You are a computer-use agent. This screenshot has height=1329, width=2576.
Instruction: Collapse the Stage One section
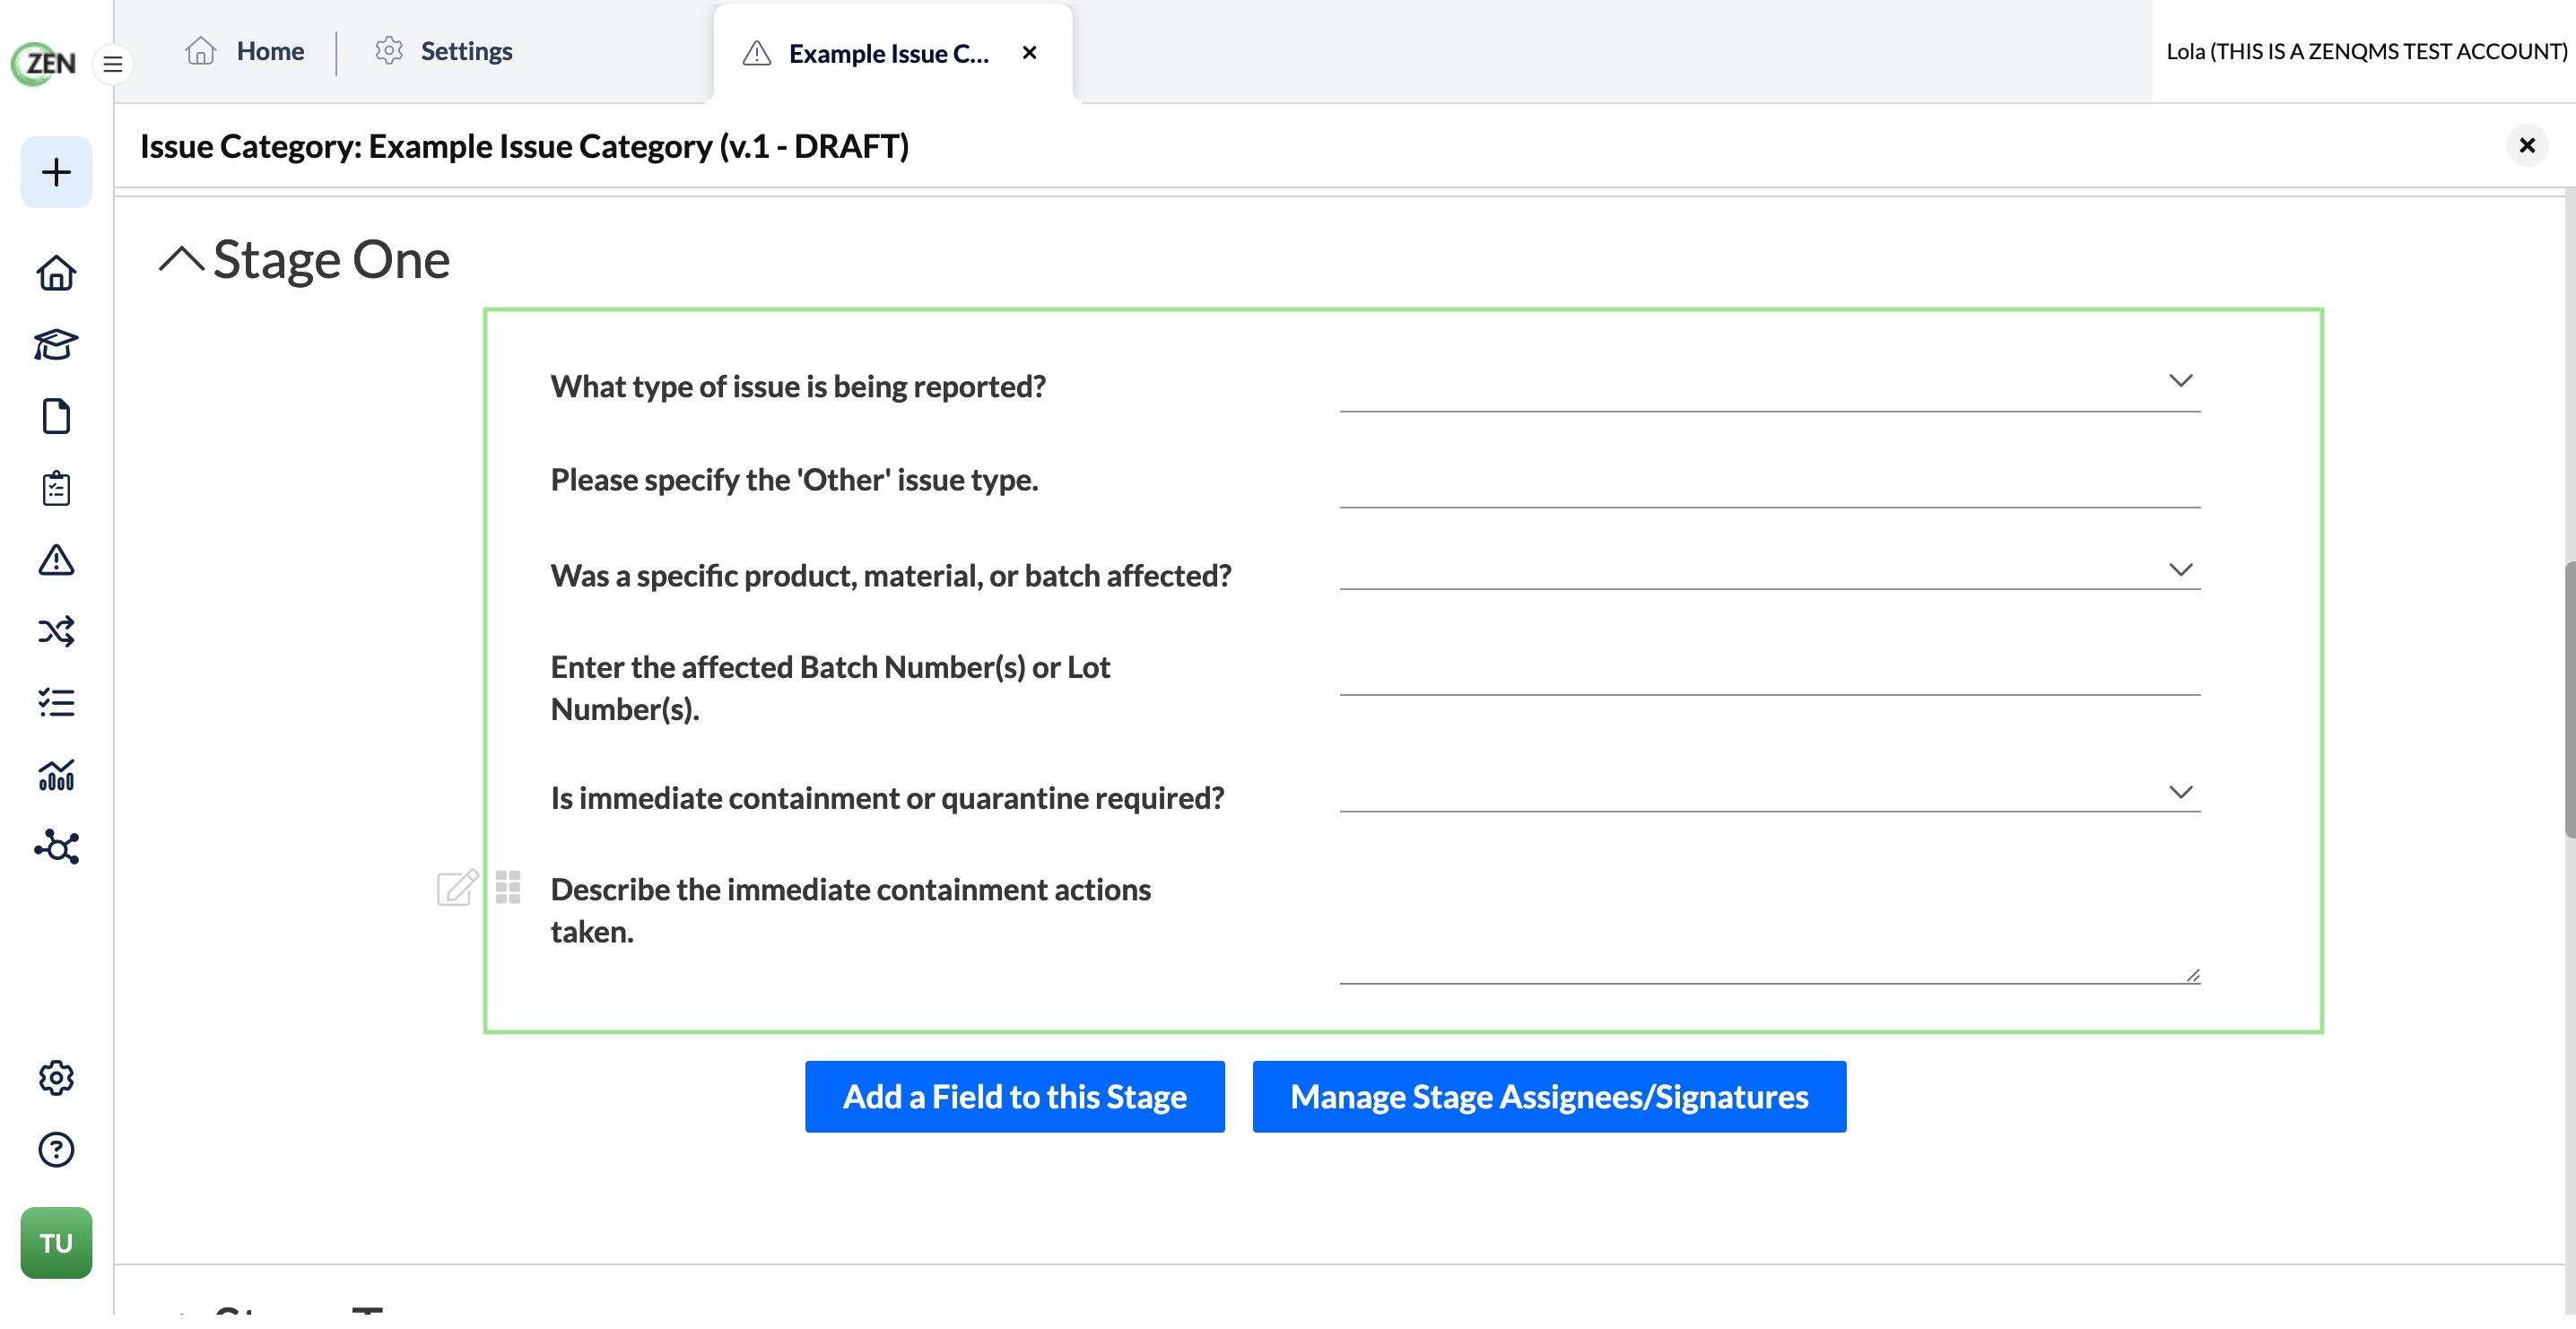click(x=181, y=260)
